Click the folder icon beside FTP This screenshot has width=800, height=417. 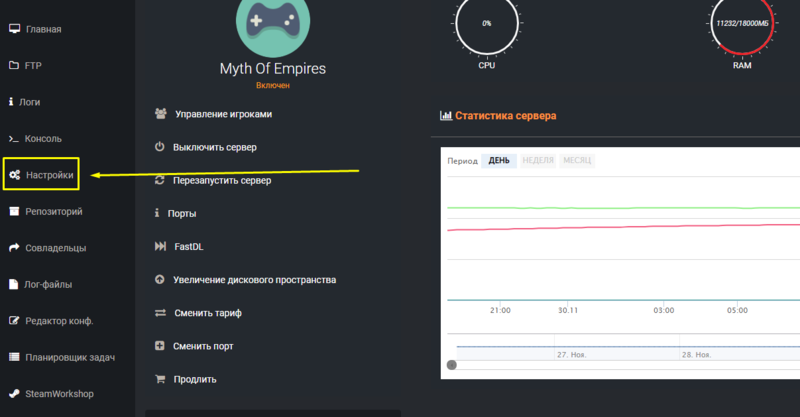coord(14,66)
